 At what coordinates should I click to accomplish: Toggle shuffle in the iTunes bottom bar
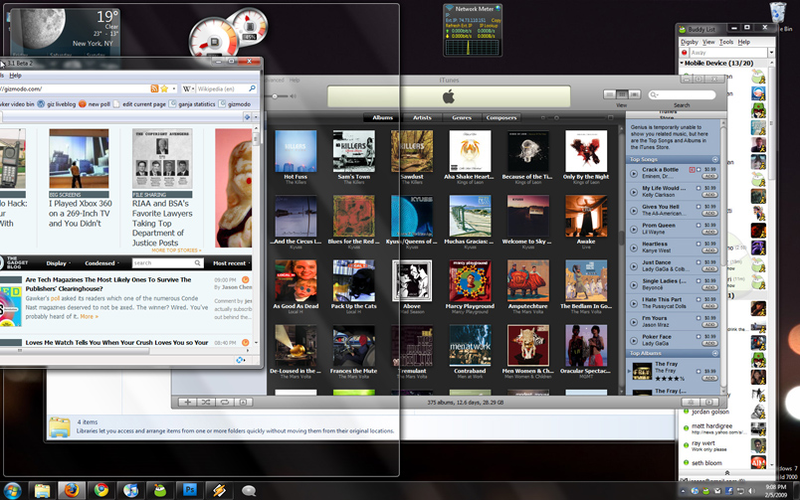click(206, 402)
